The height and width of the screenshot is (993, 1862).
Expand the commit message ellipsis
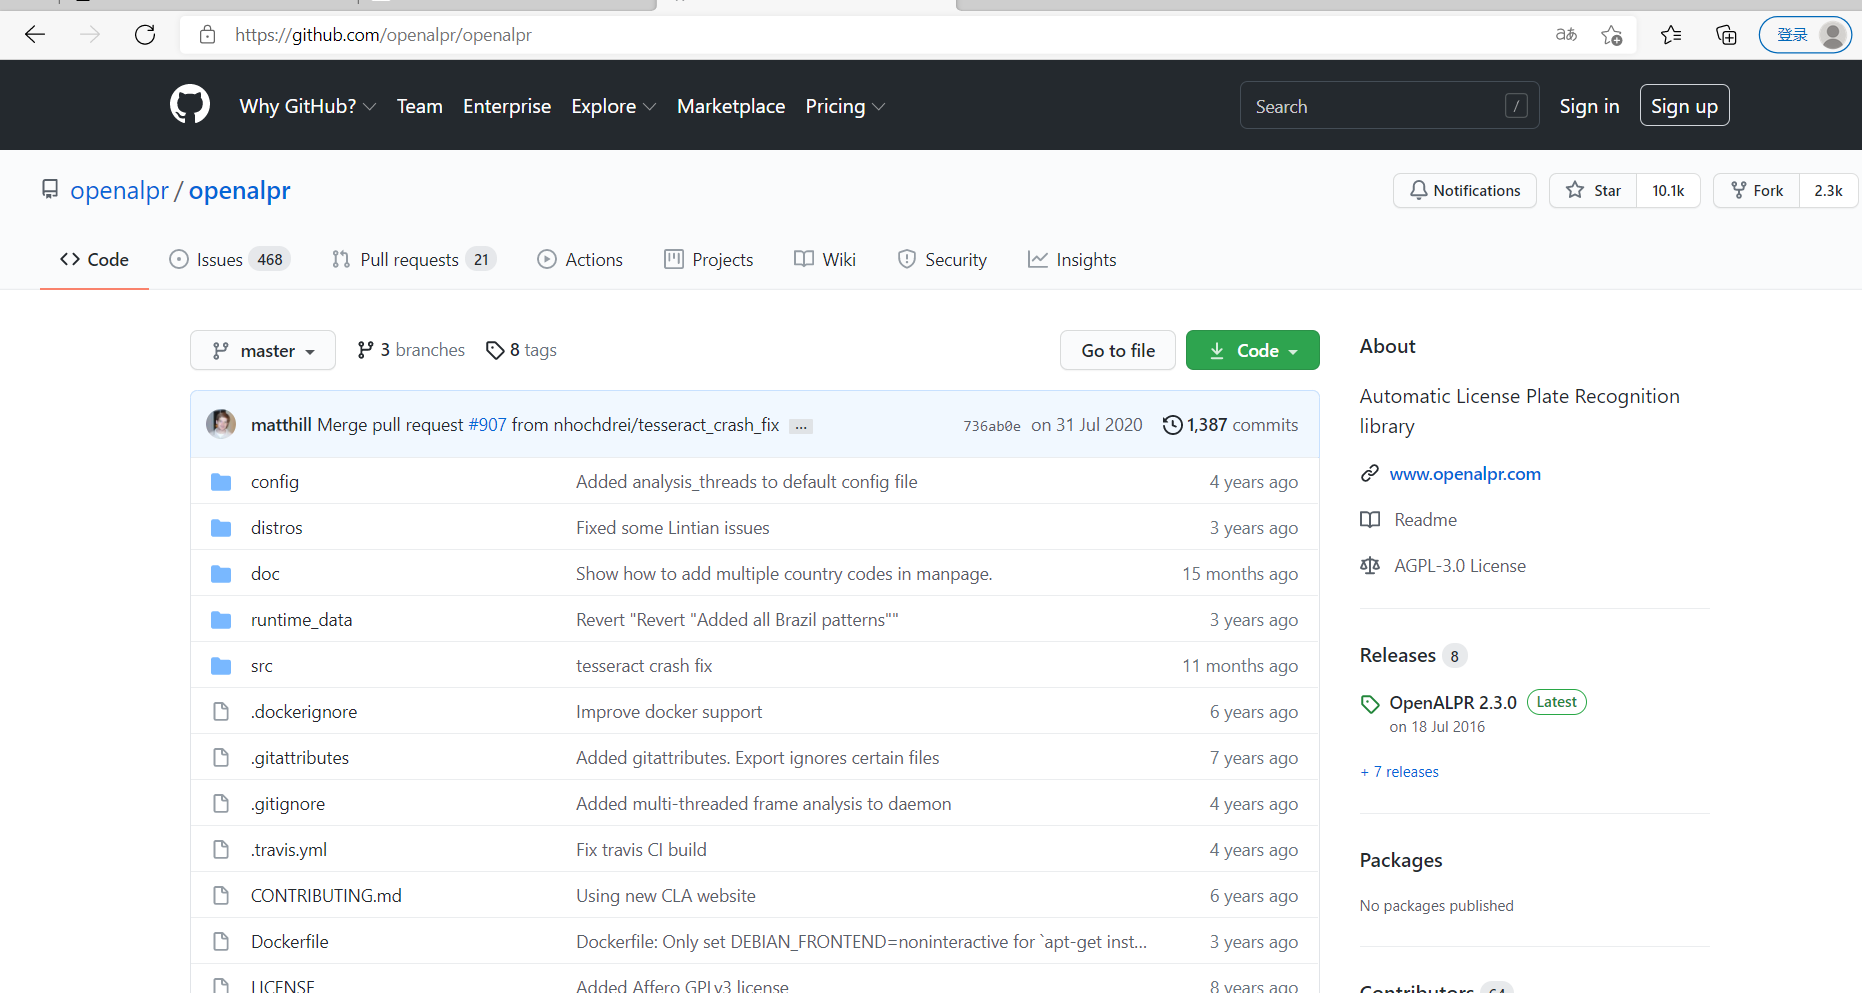[x=800, y=426]
